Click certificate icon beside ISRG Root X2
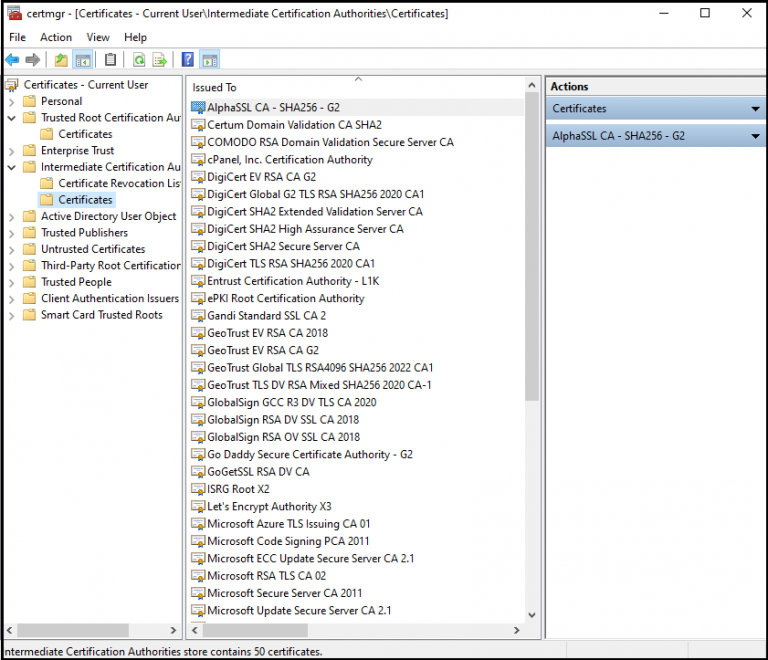Image resolution: width=768 pixels, height=660 pixels. [x=198, y=489]
